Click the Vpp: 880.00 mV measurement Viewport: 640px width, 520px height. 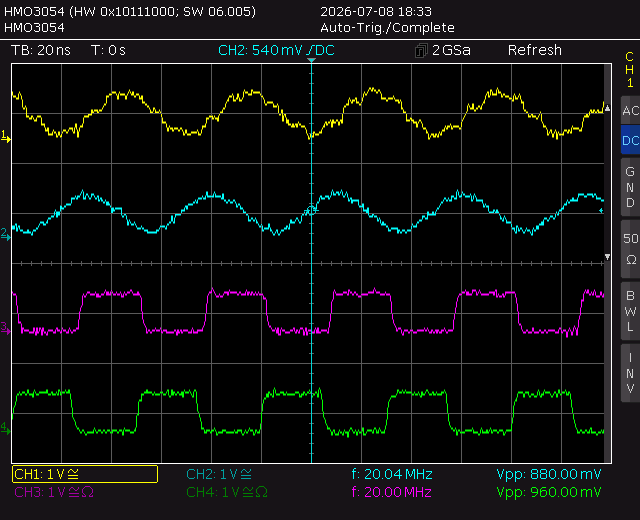coord(549,474)
